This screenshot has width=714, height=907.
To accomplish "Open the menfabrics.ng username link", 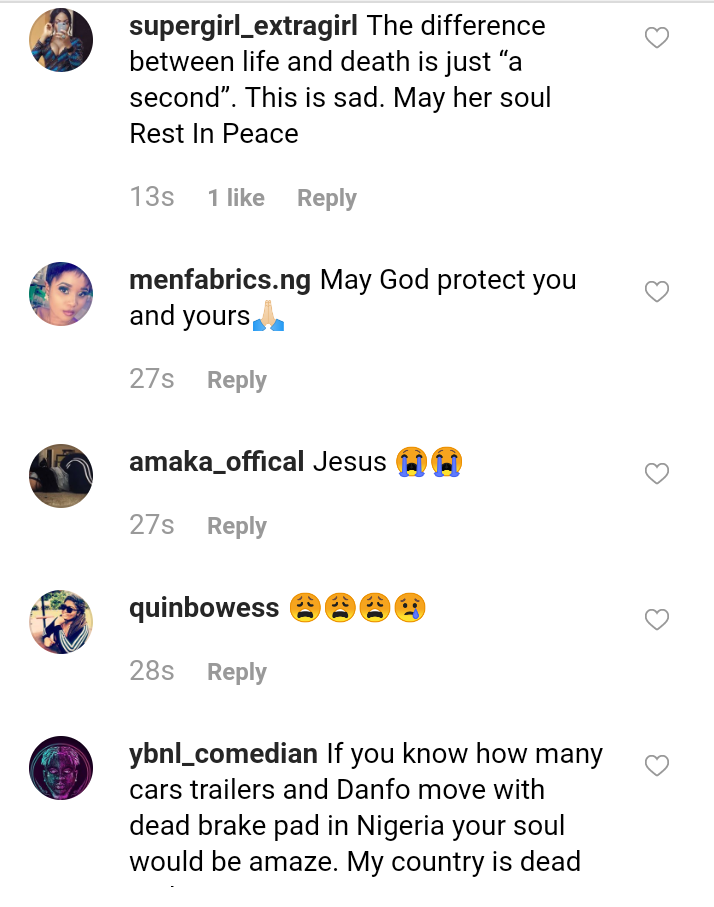I will point(220,280).
